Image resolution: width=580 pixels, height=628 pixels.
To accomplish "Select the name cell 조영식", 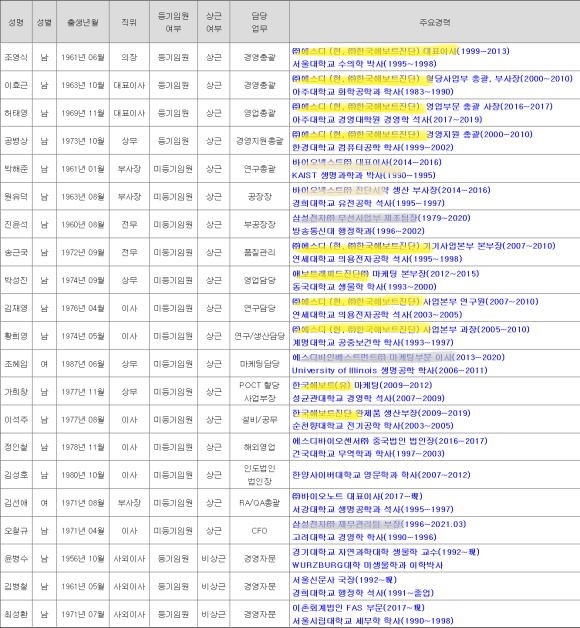I will (16, 57).
